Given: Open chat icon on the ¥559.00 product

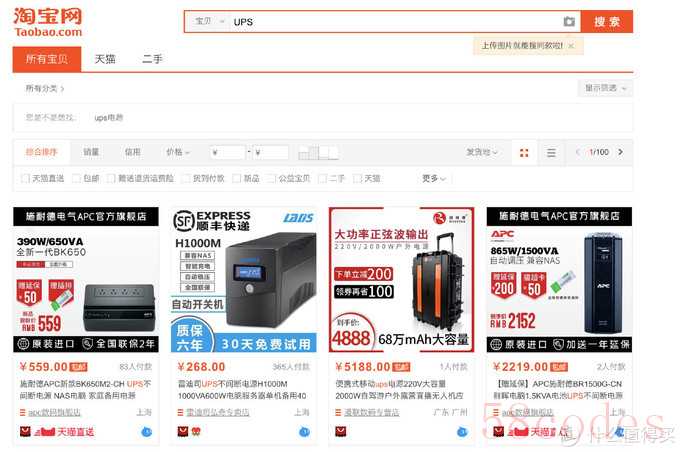Looking at the screenshot, I should click(147, 432).
